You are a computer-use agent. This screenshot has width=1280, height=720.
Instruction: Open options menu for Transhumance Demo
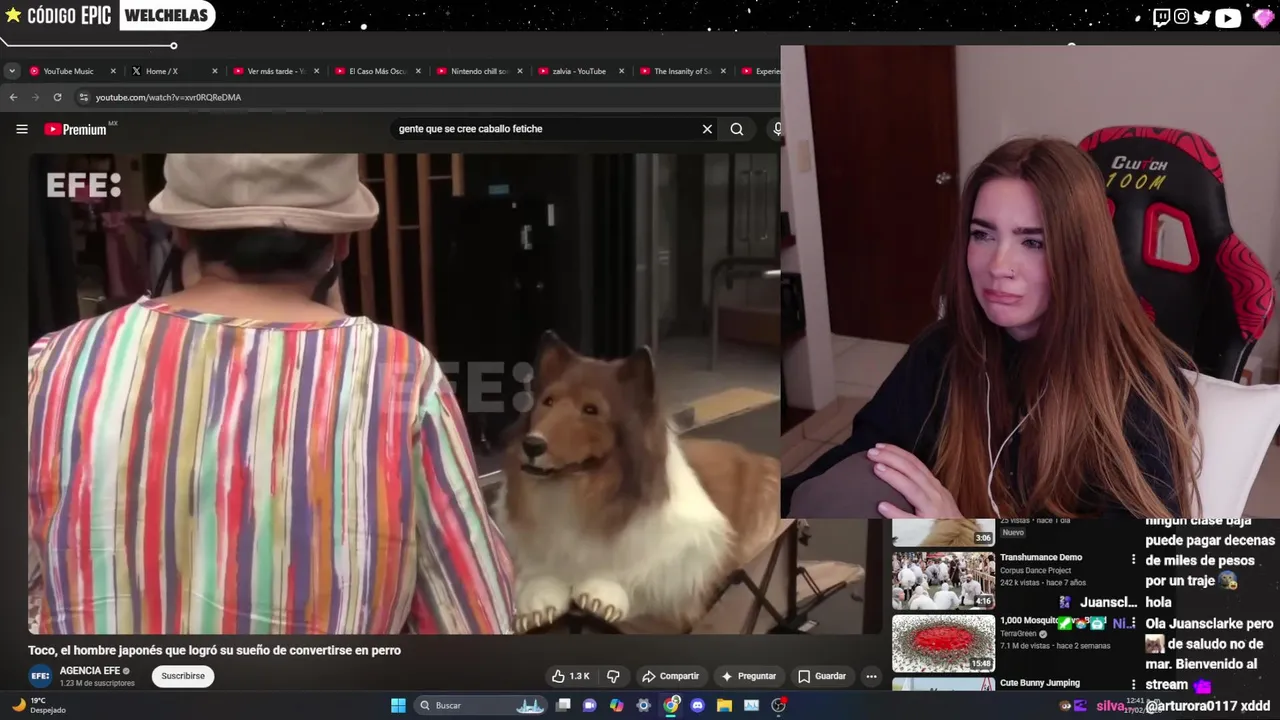[1133, 559]
